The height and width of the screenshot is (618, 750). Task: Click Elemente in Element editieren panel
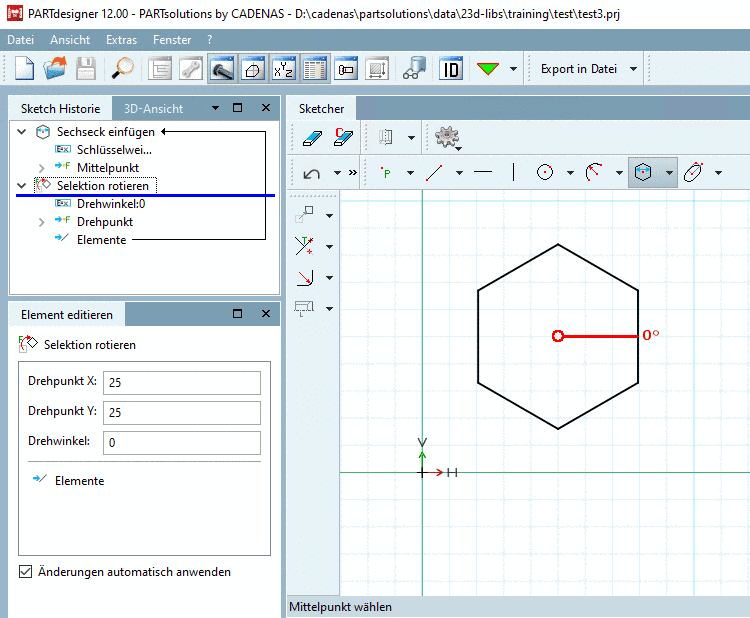(79, 481)
